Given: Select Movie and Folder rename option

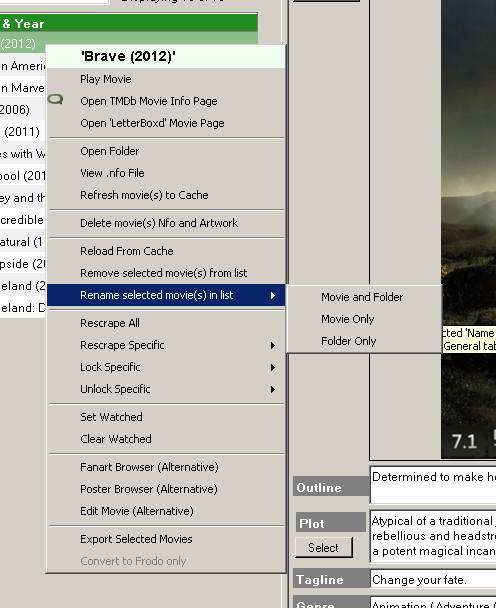Looking at the screenshot, I should coord(364,297).
